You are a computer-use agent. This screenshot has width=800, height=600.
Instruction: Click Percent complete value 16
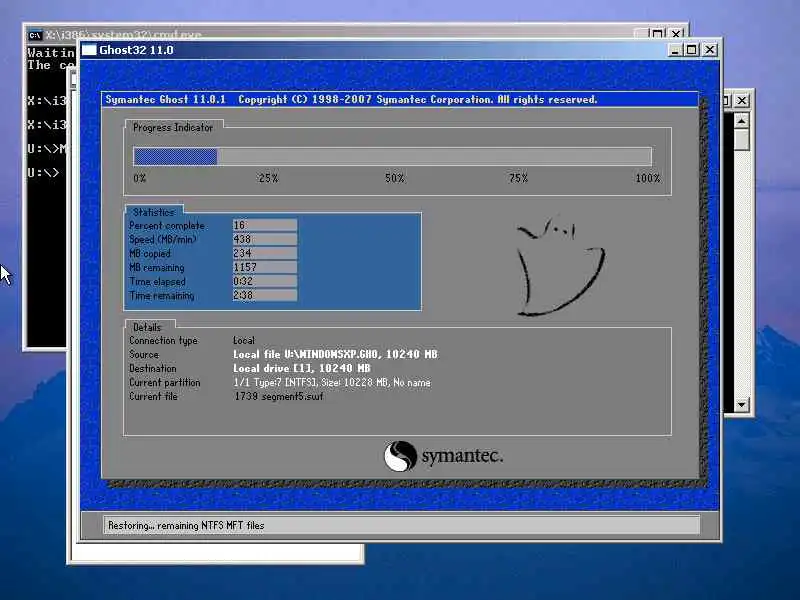tap(265, 225)
